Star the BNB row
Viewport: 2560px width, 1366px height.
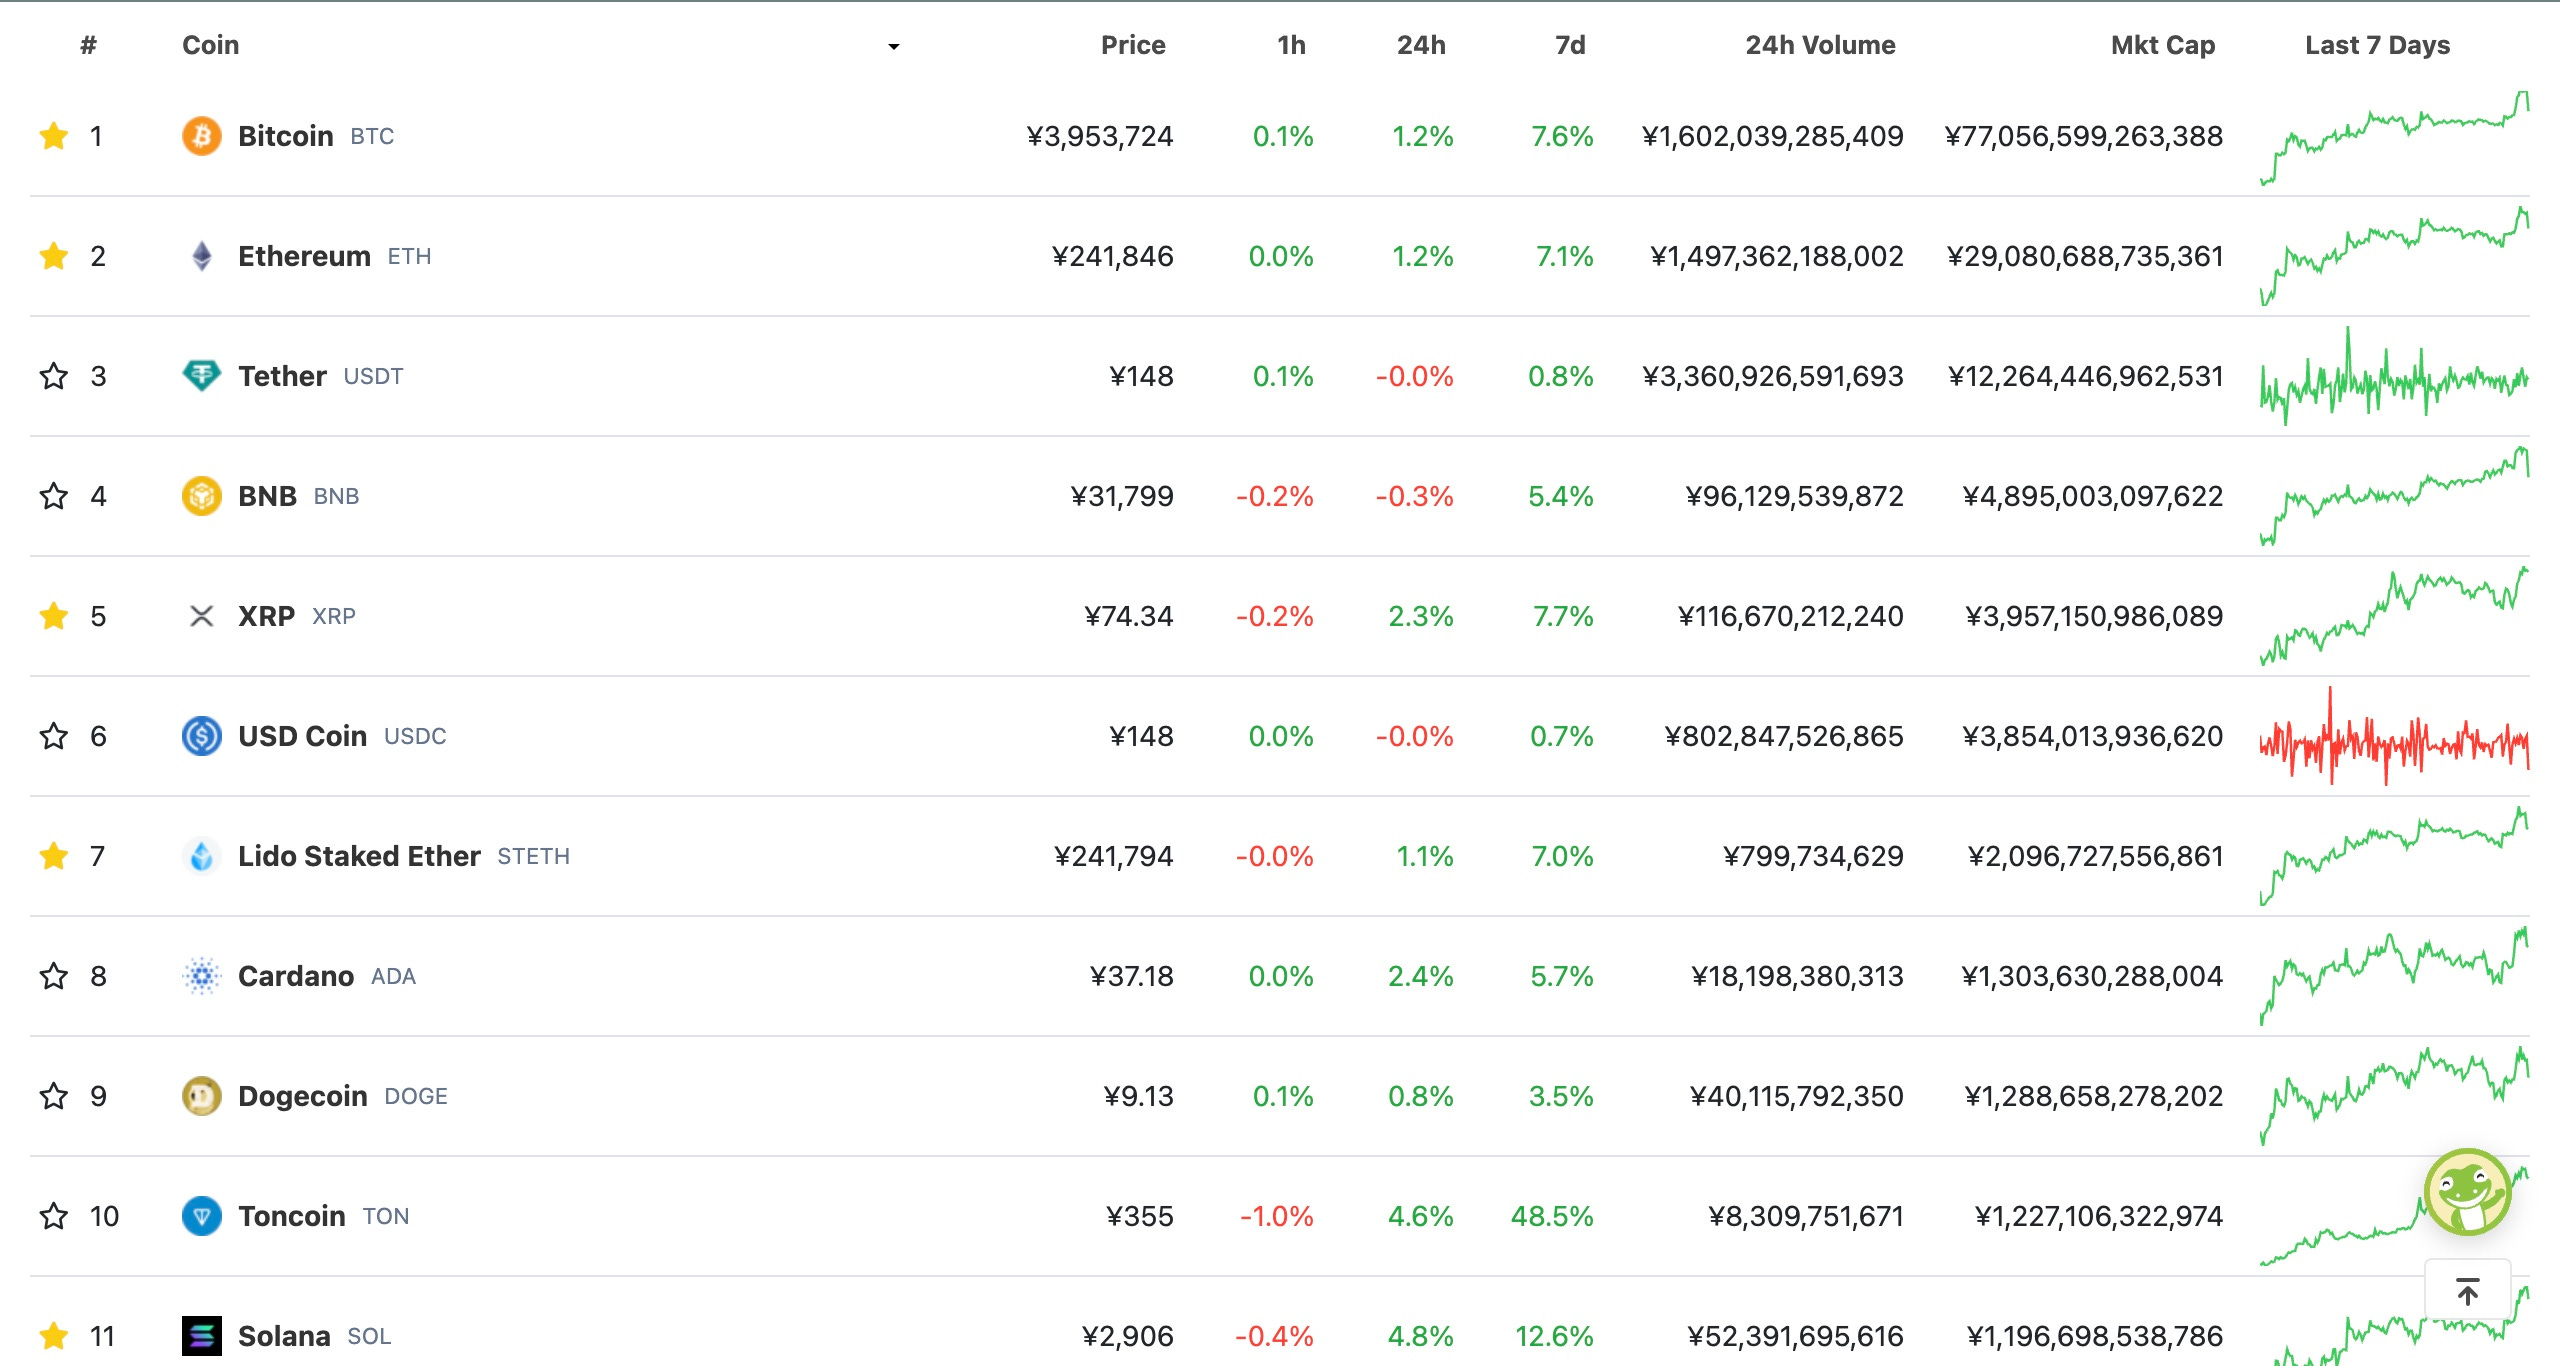(54, 496)
